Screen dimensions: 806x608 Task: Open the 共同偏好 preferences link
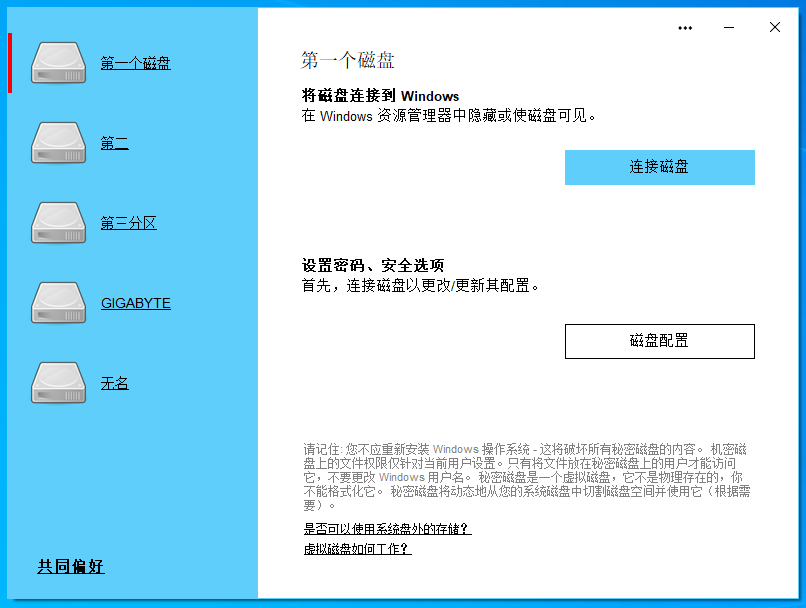[71, 567]
